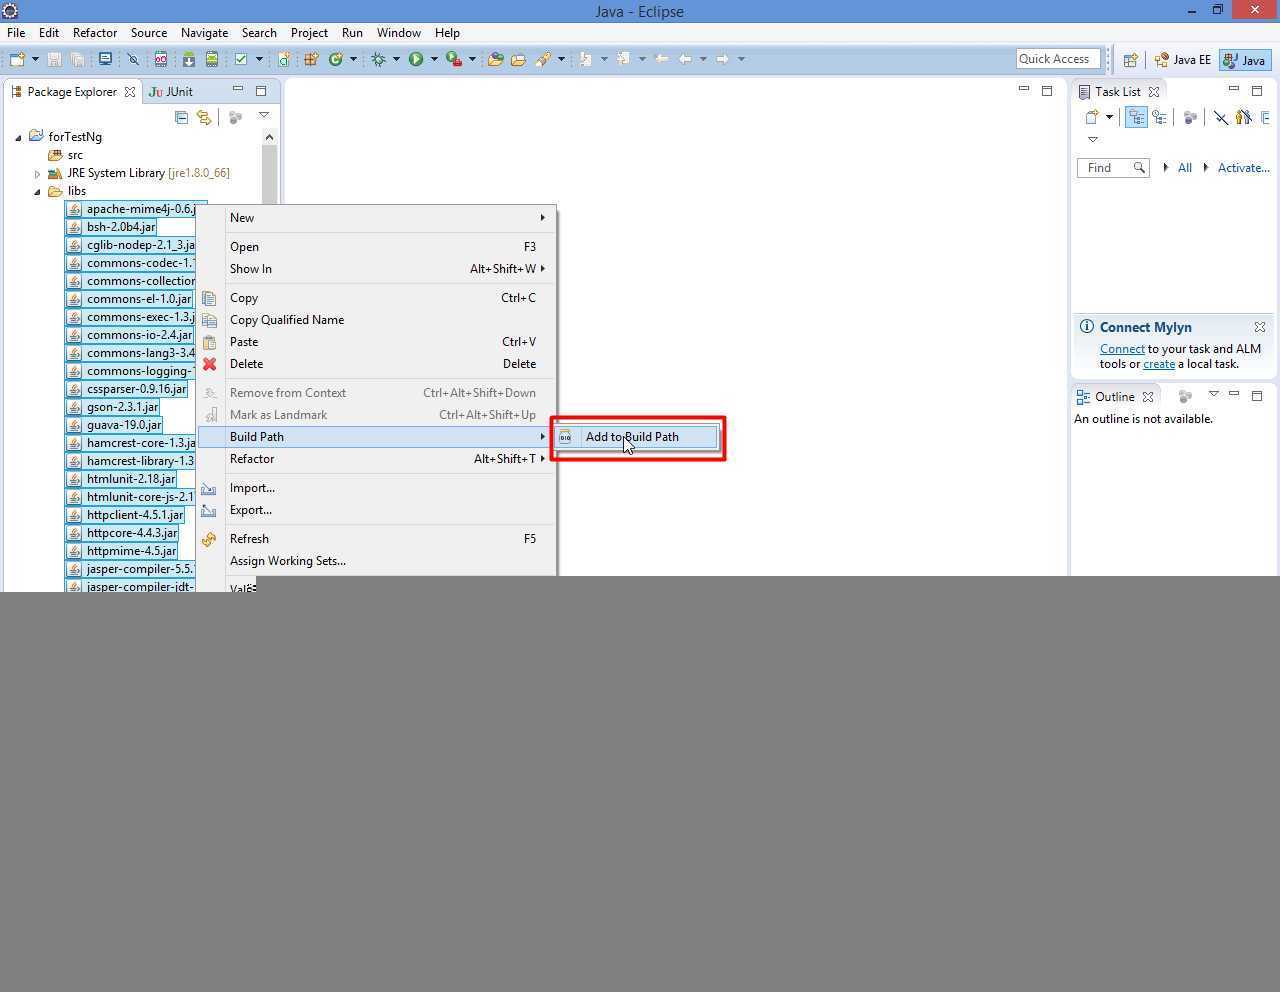Open the Project menu
Screen dimensions: 1280x992
click(309, 33)
